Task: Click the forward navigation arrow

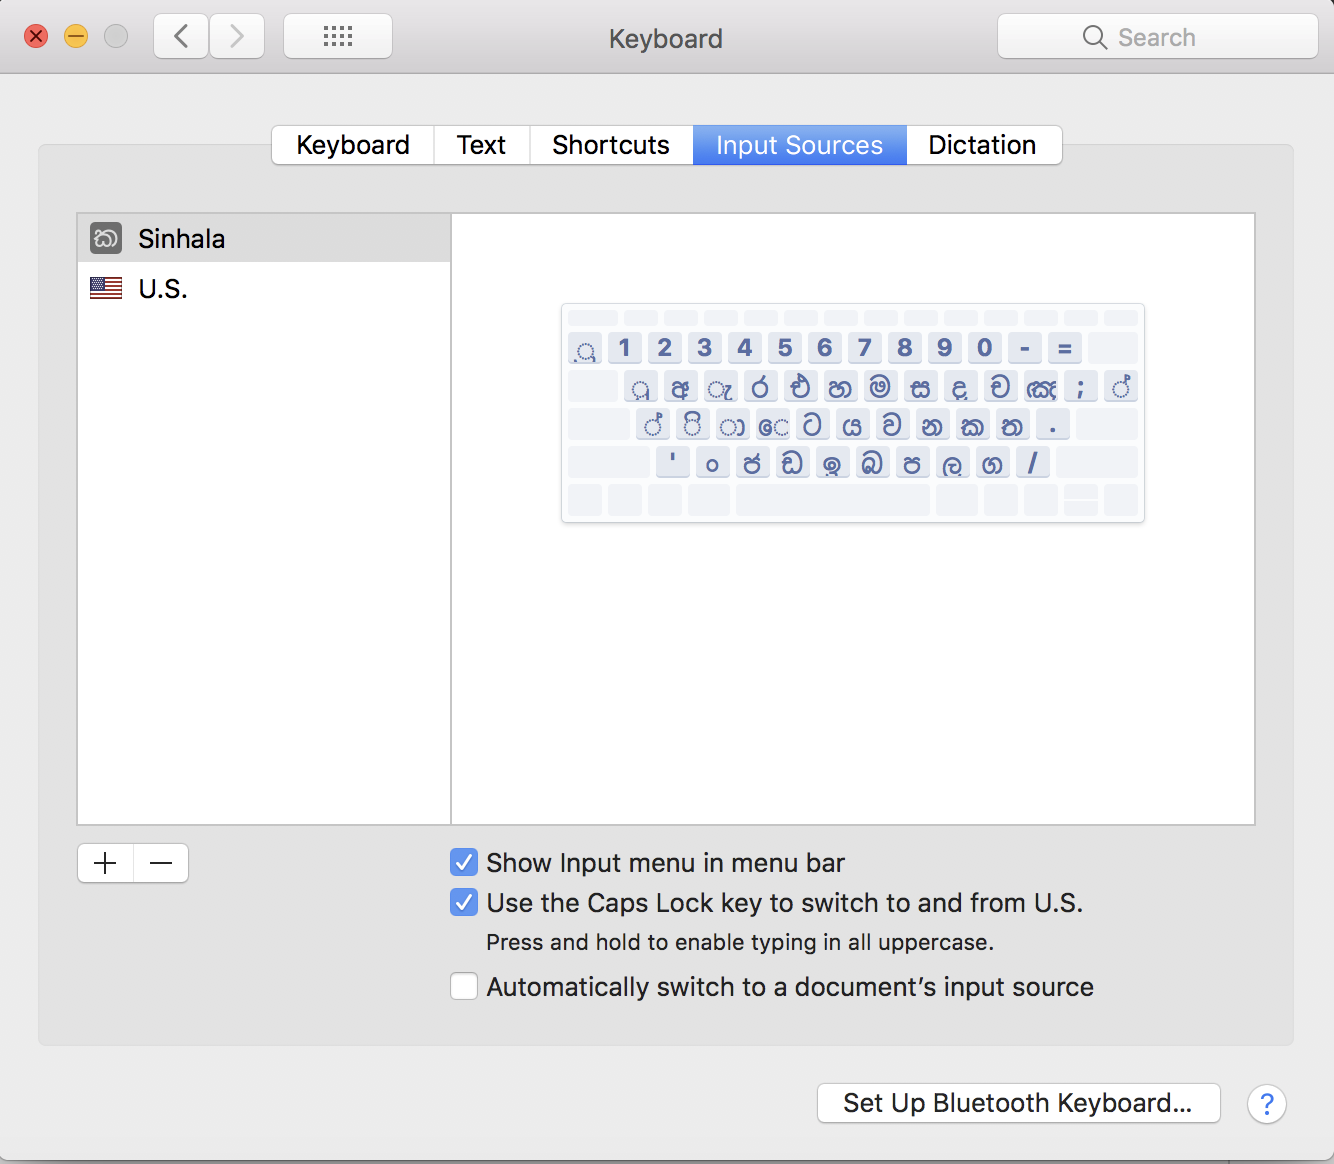Action: coord(237,36)
